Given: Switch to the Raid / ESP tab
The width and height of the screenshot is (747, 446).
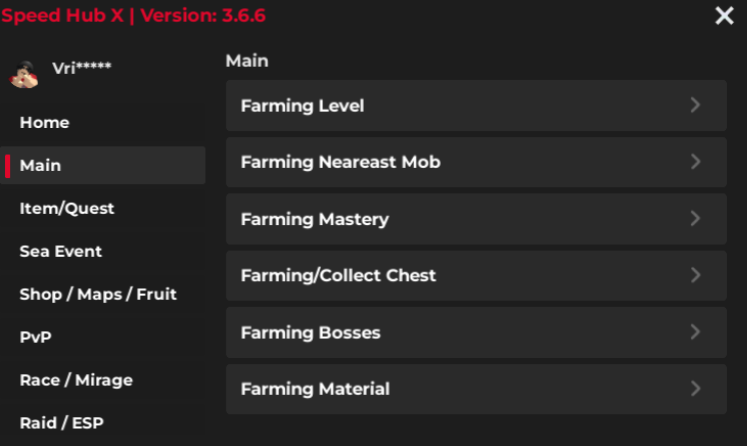Looking at the screenshot, I should (62, 424).
